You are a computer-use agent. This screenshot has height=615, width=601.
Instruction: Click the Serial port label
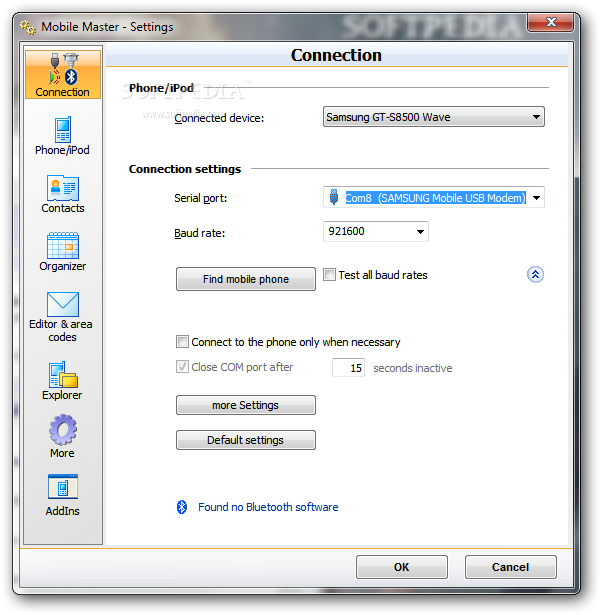(x=200, y=198)
